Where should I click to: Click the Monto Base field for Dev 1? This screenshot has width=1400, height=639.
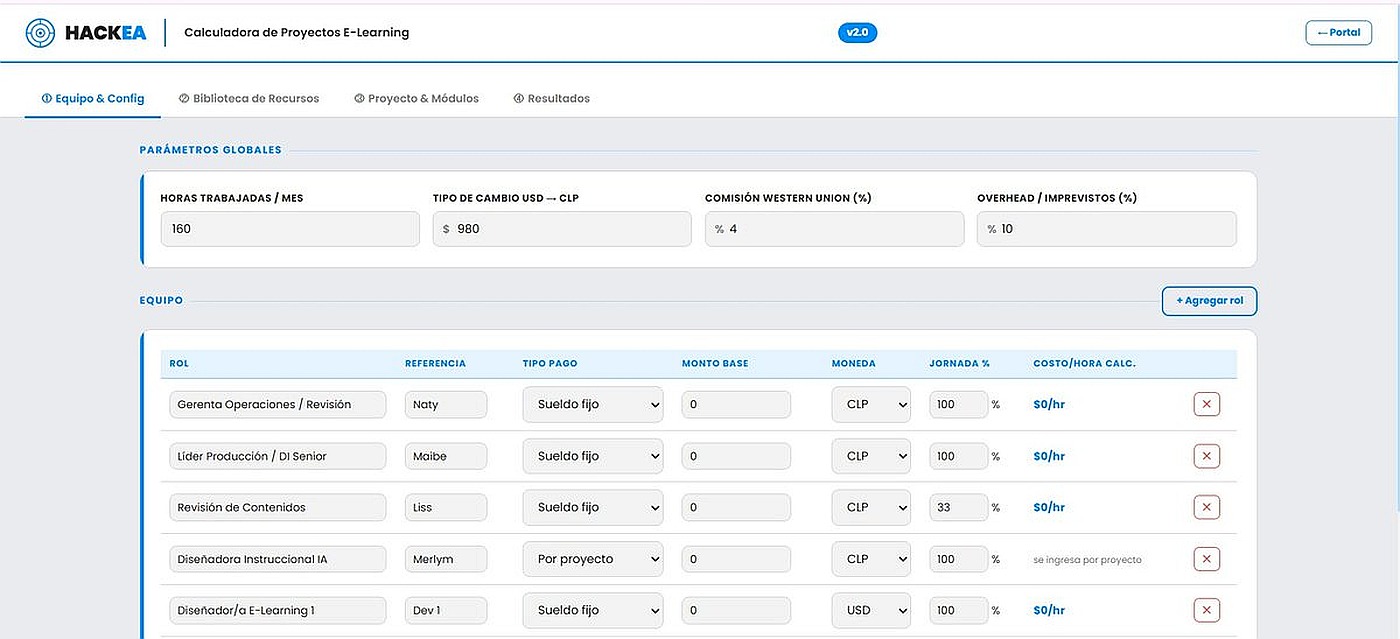tap(736, 610)
